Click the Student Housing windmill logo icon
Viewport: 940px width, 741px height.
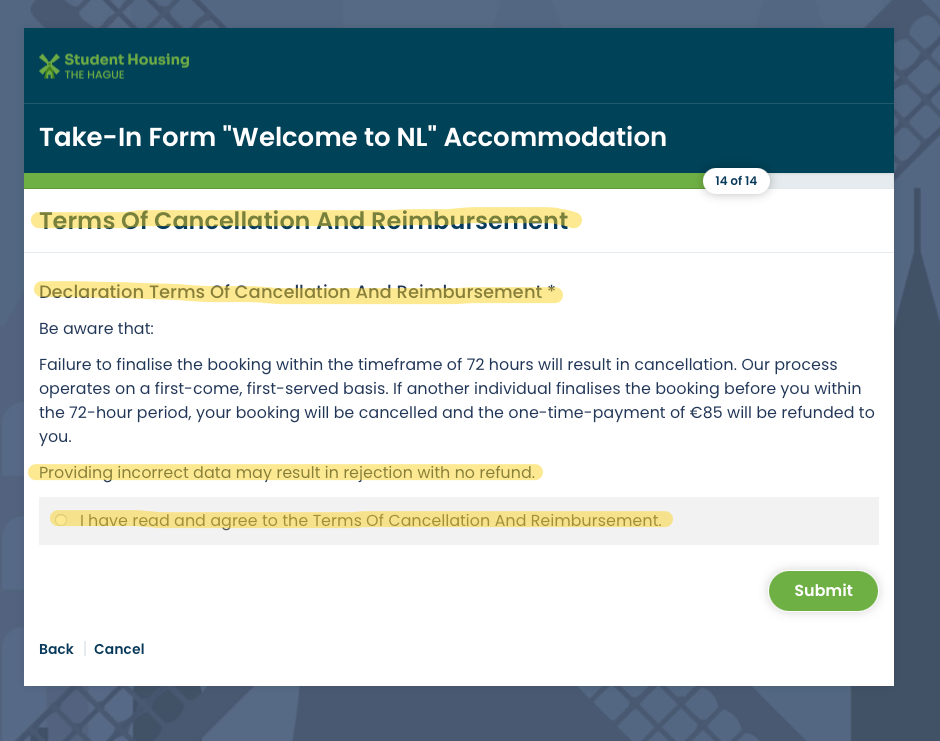click(49, 66)
